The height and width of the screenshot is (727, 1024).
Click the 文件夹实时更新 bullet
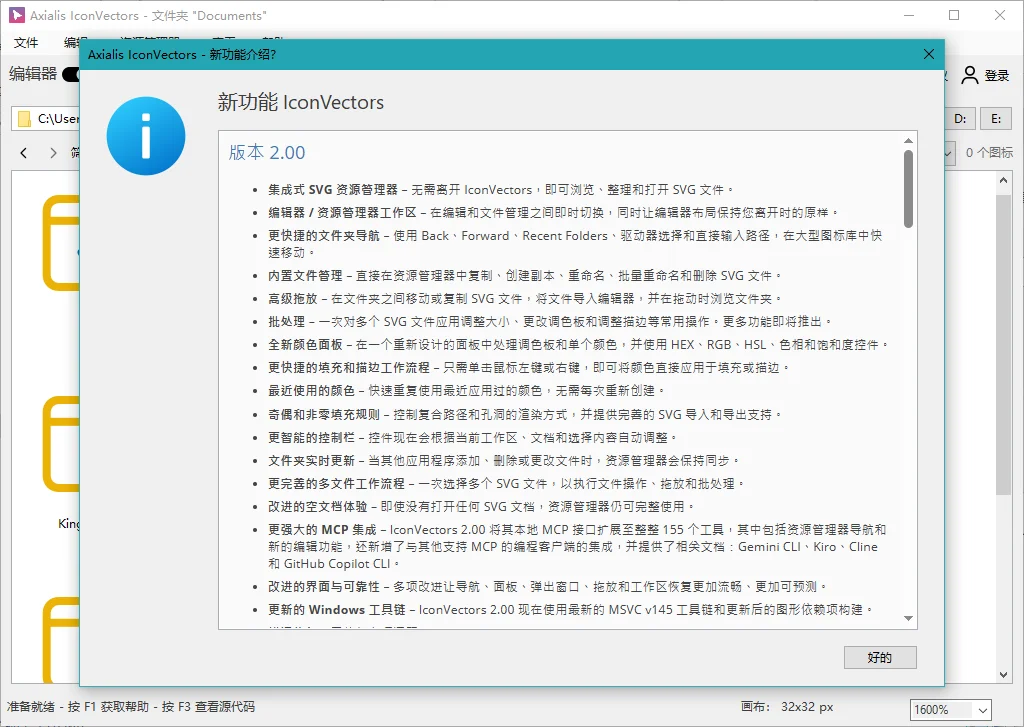pos(504,460)
